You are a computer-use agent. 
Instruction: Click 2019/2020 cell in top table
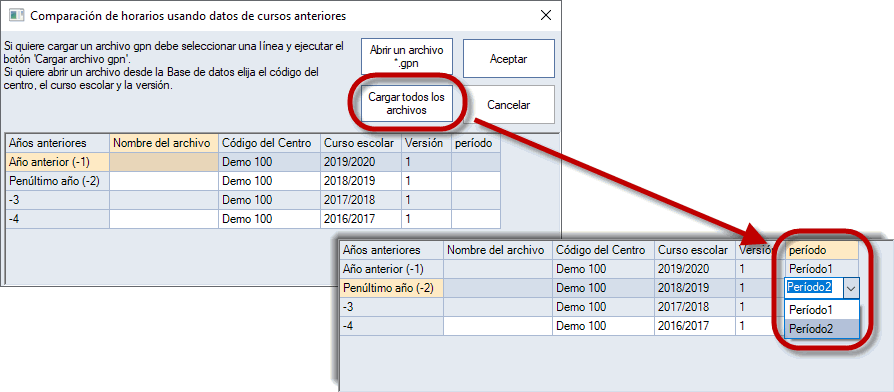coord(361,162)
